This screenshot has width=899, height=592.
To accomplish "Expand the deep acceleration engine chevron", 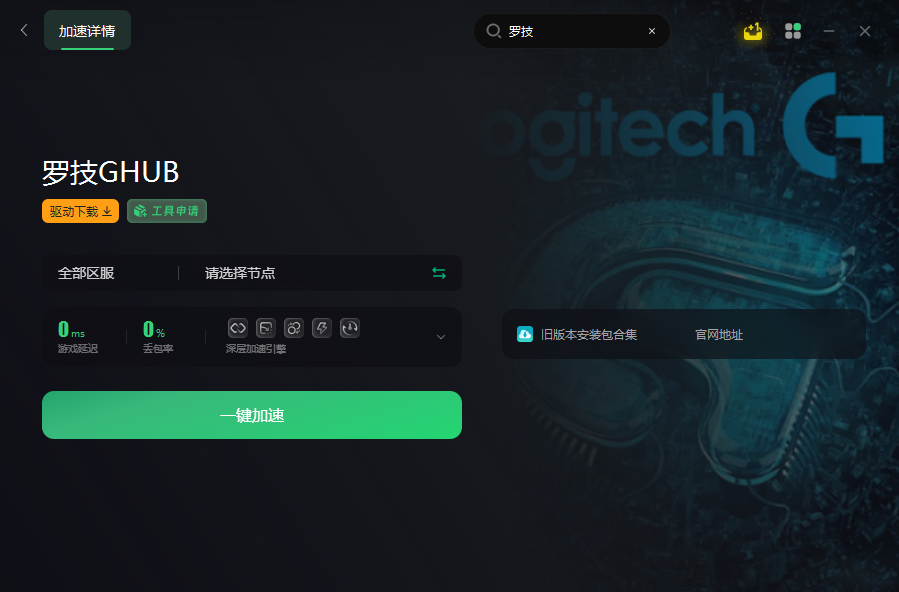I will [x=441, y=337].
